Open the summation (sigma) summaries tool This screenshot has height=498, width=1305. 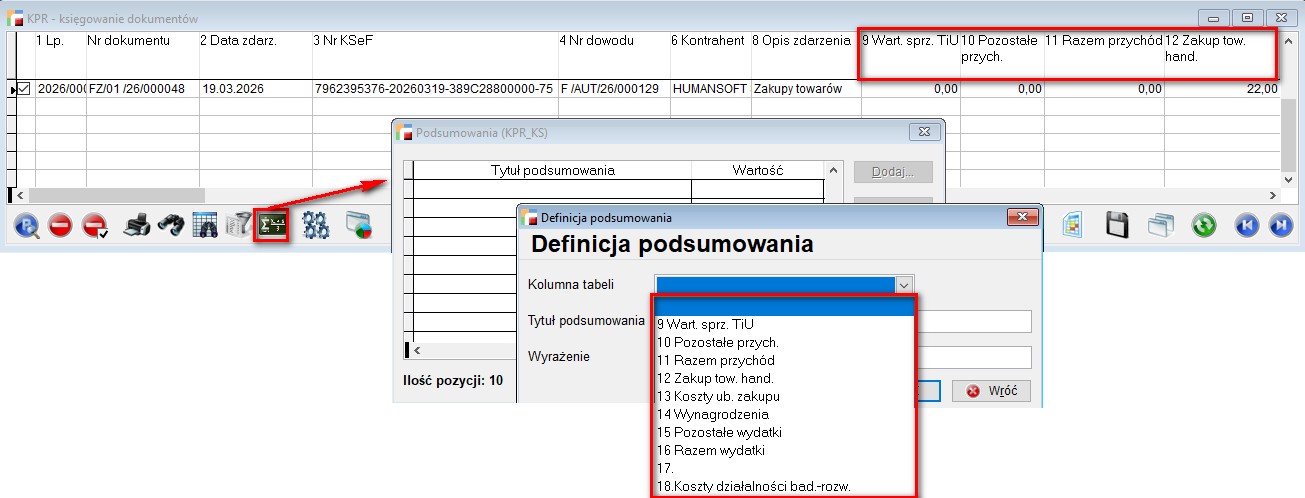[x=271, y=225]
